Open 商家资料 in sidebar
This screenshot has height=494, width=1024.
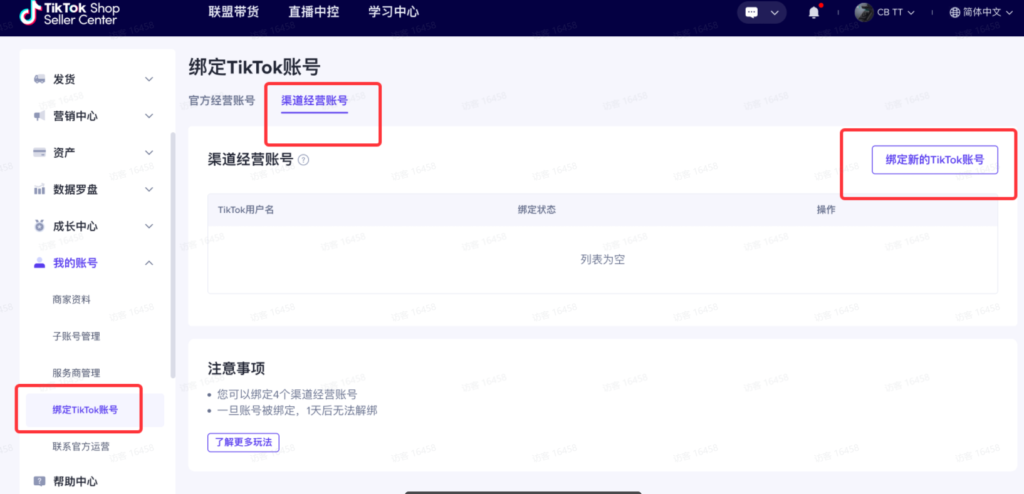(71, 299)
